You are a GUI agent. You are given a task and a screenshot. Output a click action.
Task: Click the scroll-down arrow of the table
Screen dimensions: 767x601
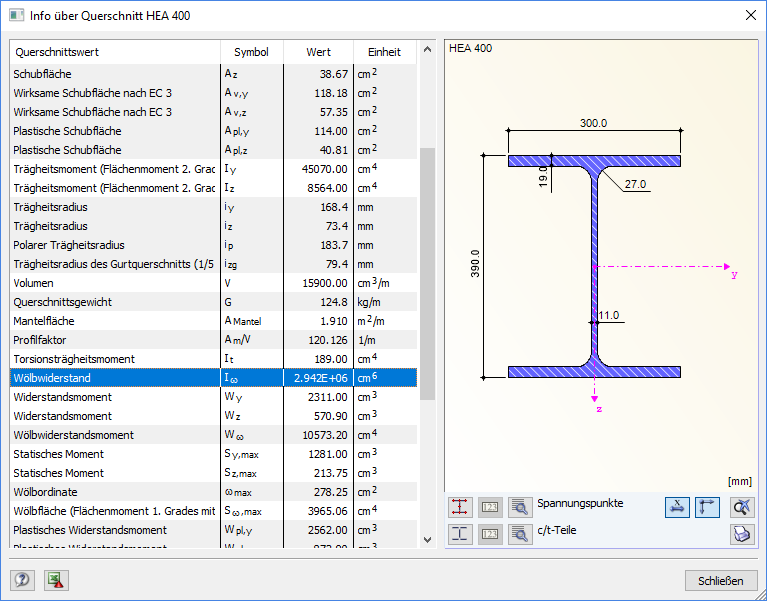[x=427, y=539]
